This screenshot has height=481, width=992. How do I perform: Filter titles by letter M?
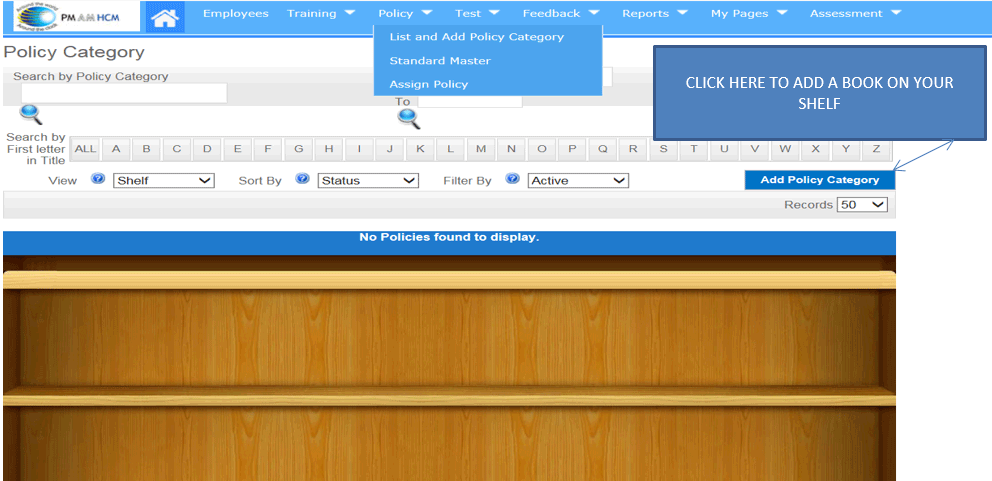pyautogui.click(x=481, y=149)
